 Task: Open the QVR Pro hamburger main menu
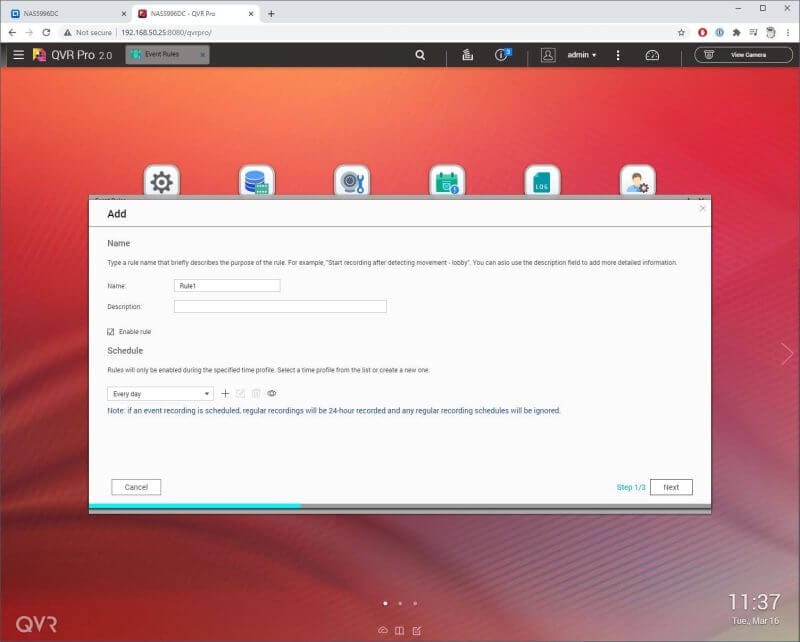pos(18,55)
